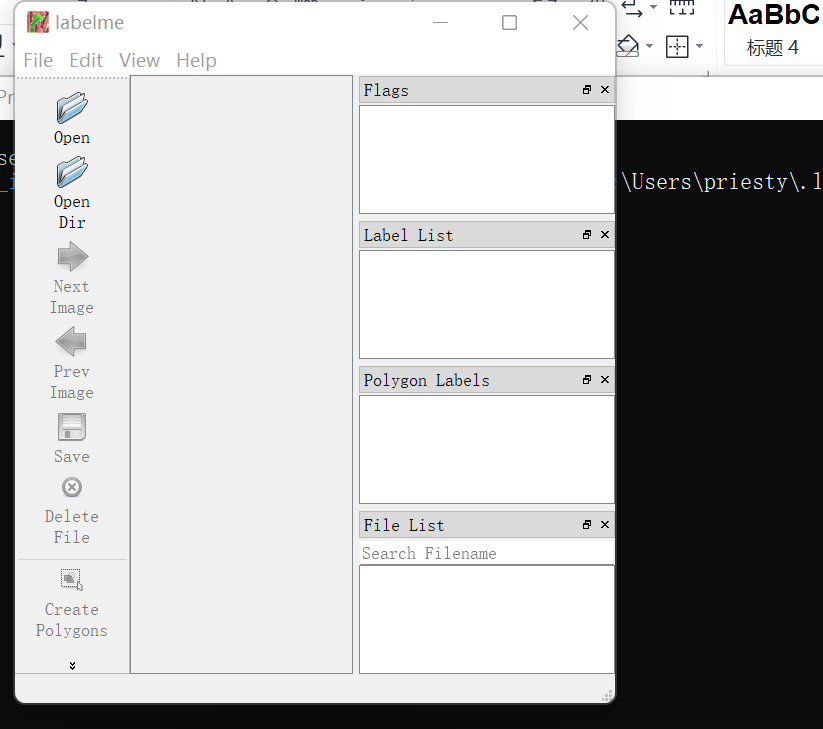Float the File List panel
823x729 pixels.
(x=587, y=525)
